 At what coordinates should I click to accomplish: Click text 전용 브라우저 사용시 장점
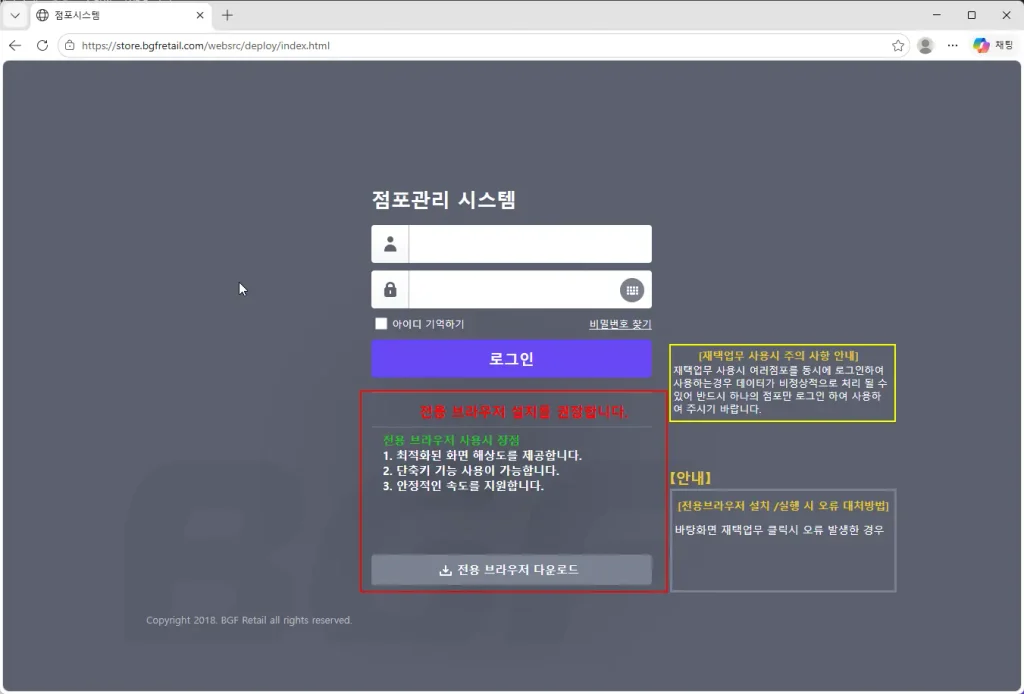pyautogui.click(x=451, y=440)
